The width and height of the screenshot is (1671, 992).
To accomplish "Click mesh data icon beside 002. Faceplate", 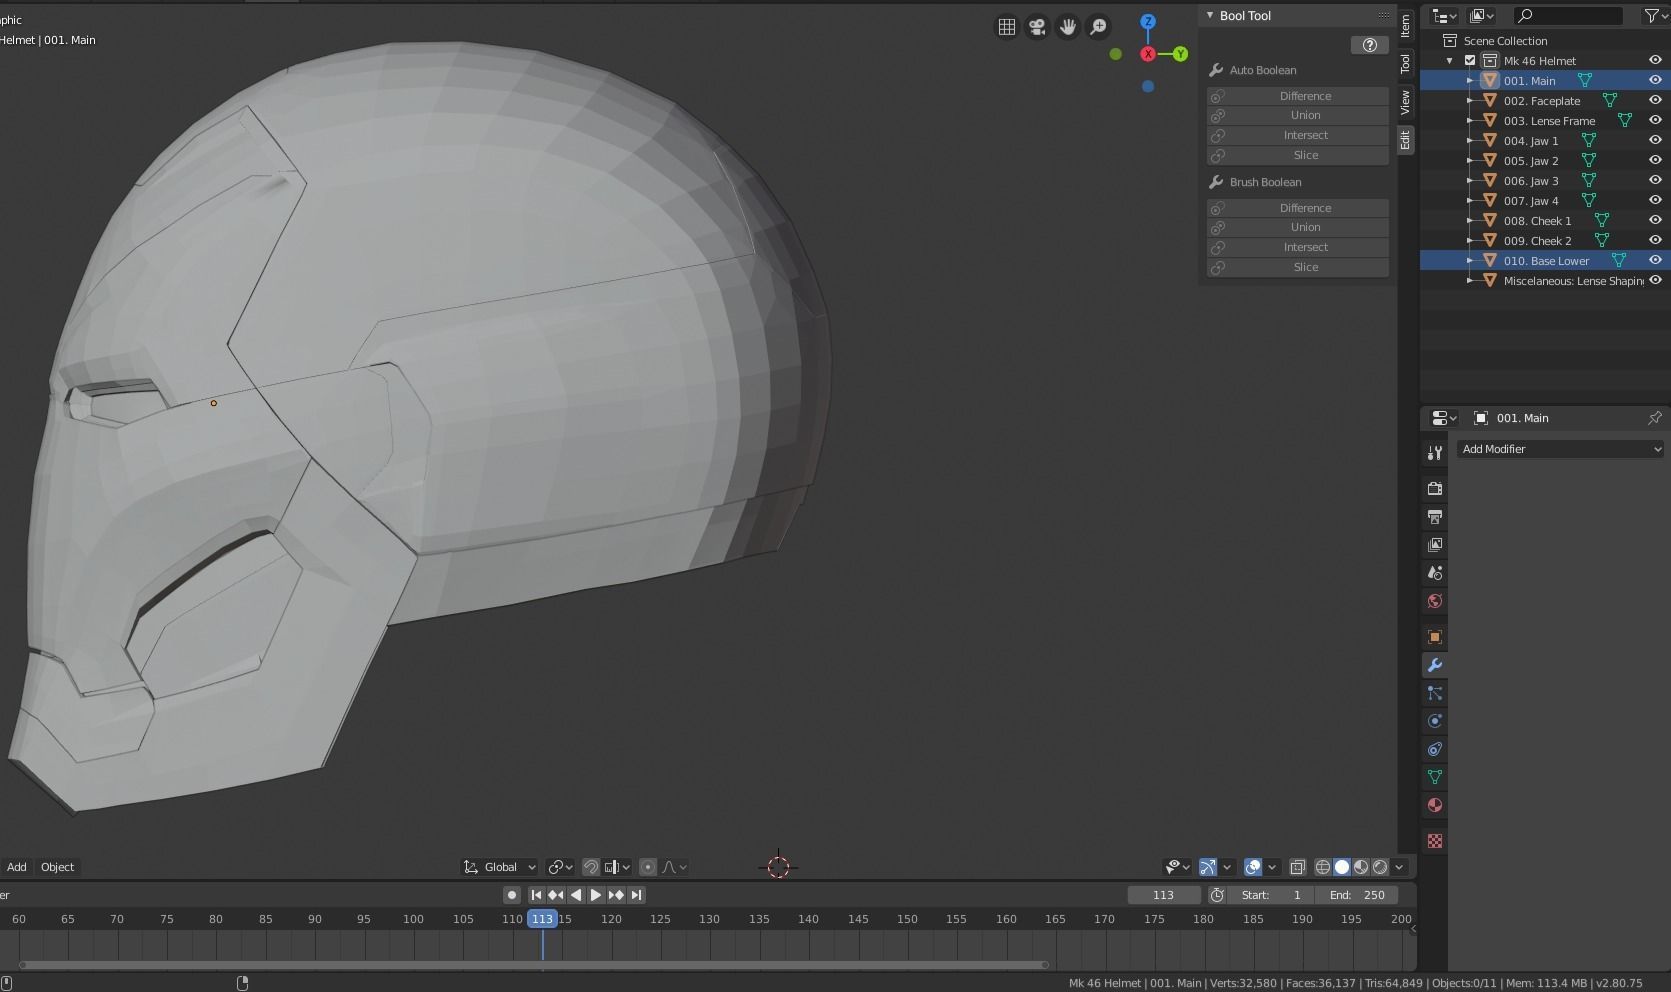I will coord(1610,100).
